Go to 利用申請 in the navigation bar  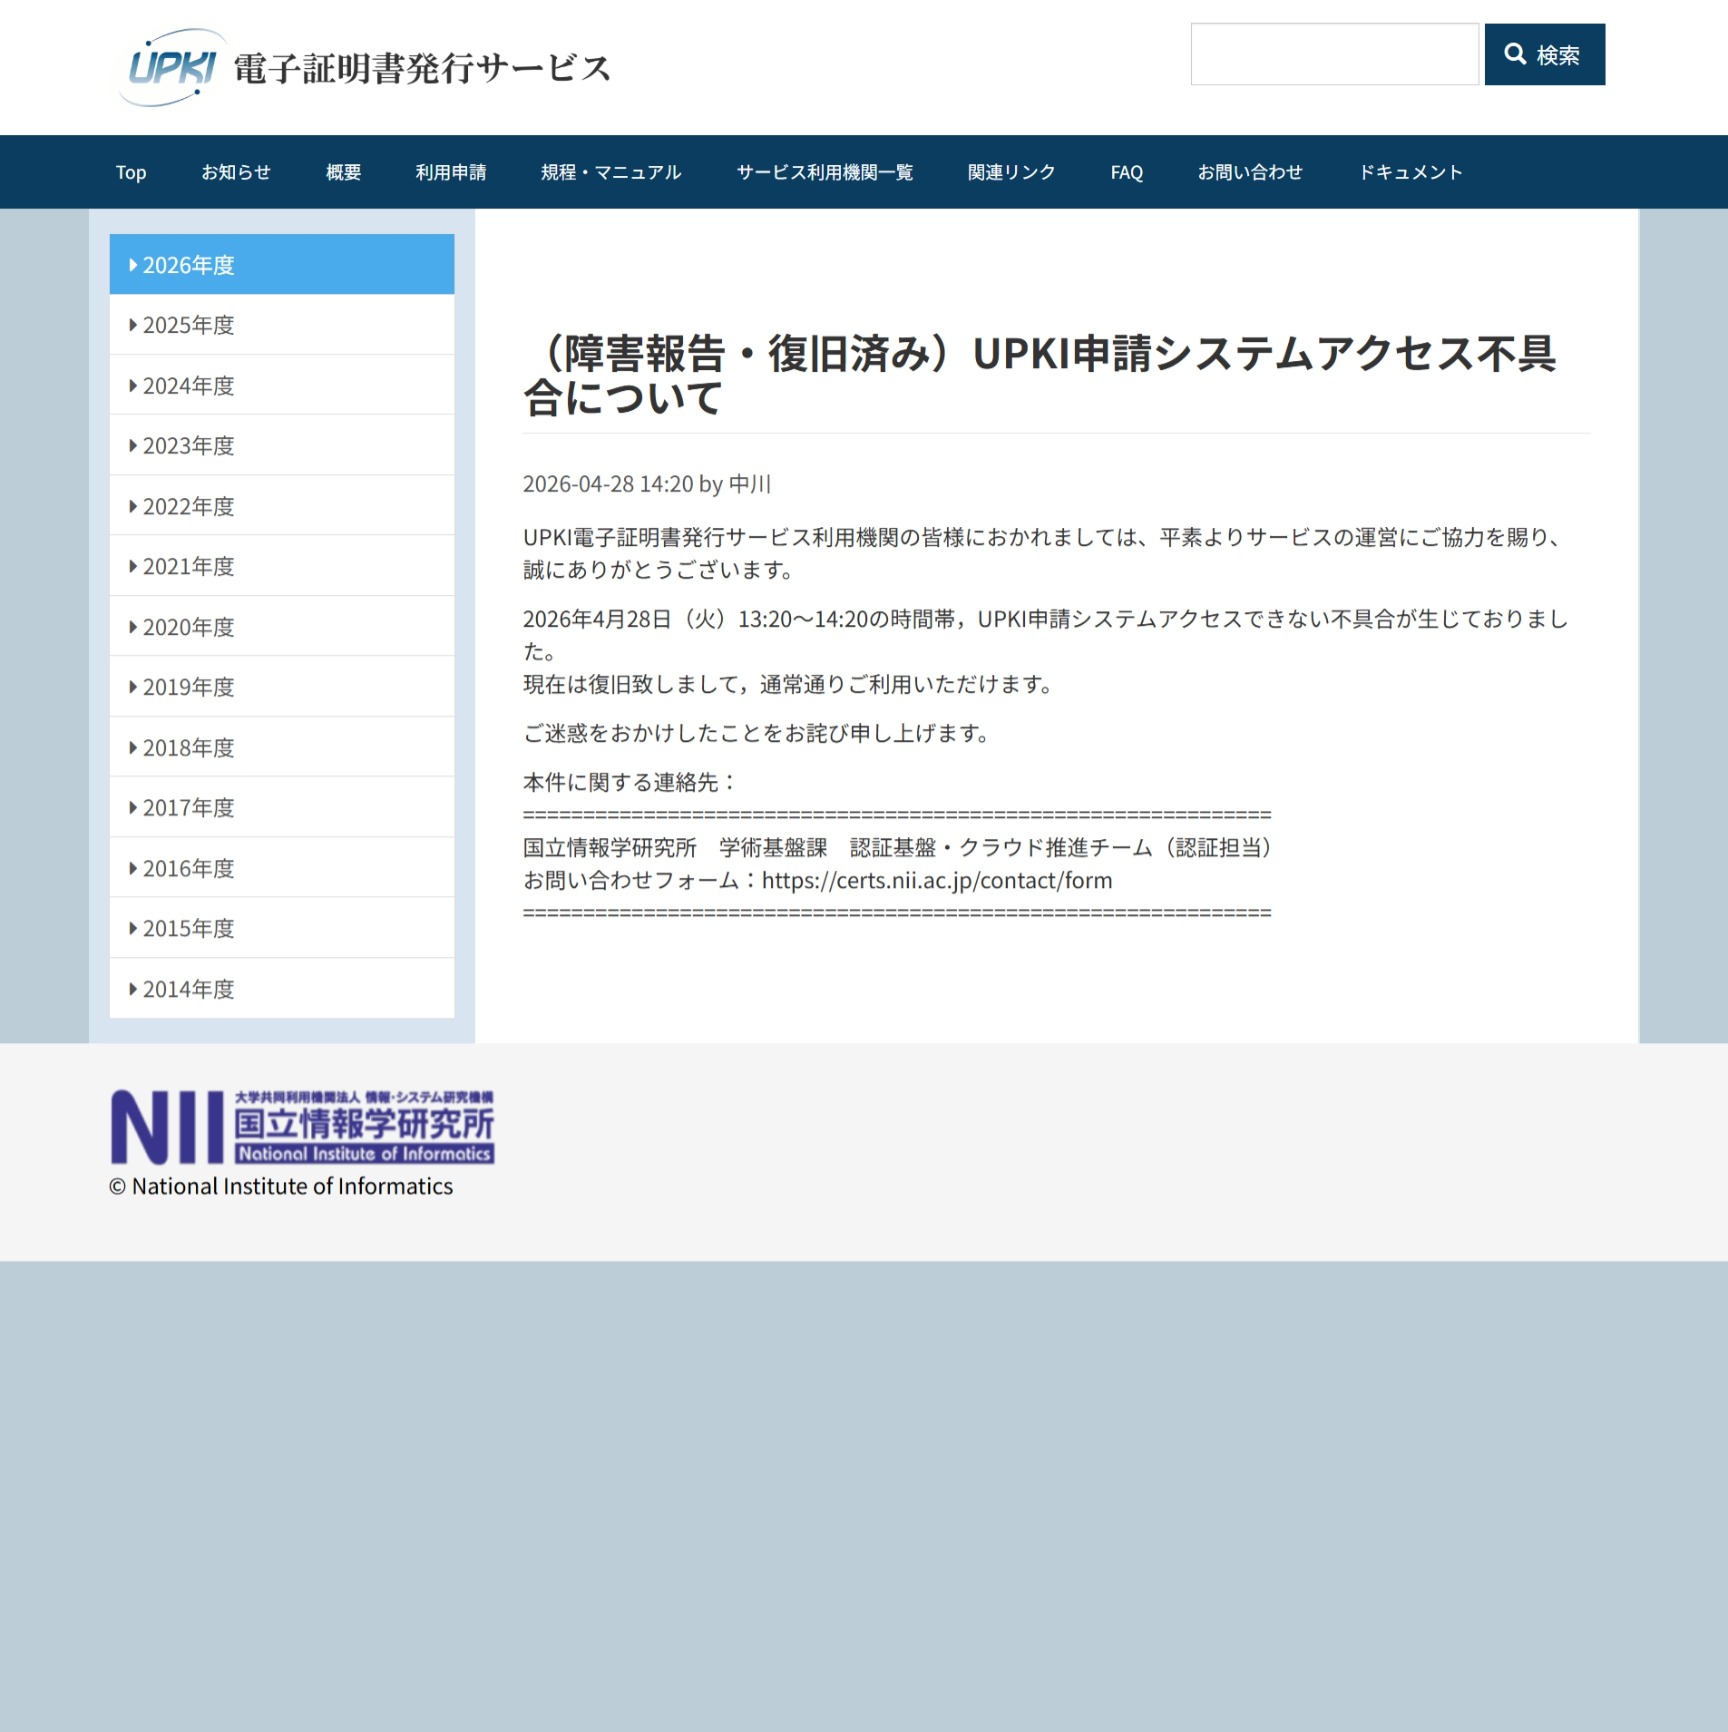point(450,172)
